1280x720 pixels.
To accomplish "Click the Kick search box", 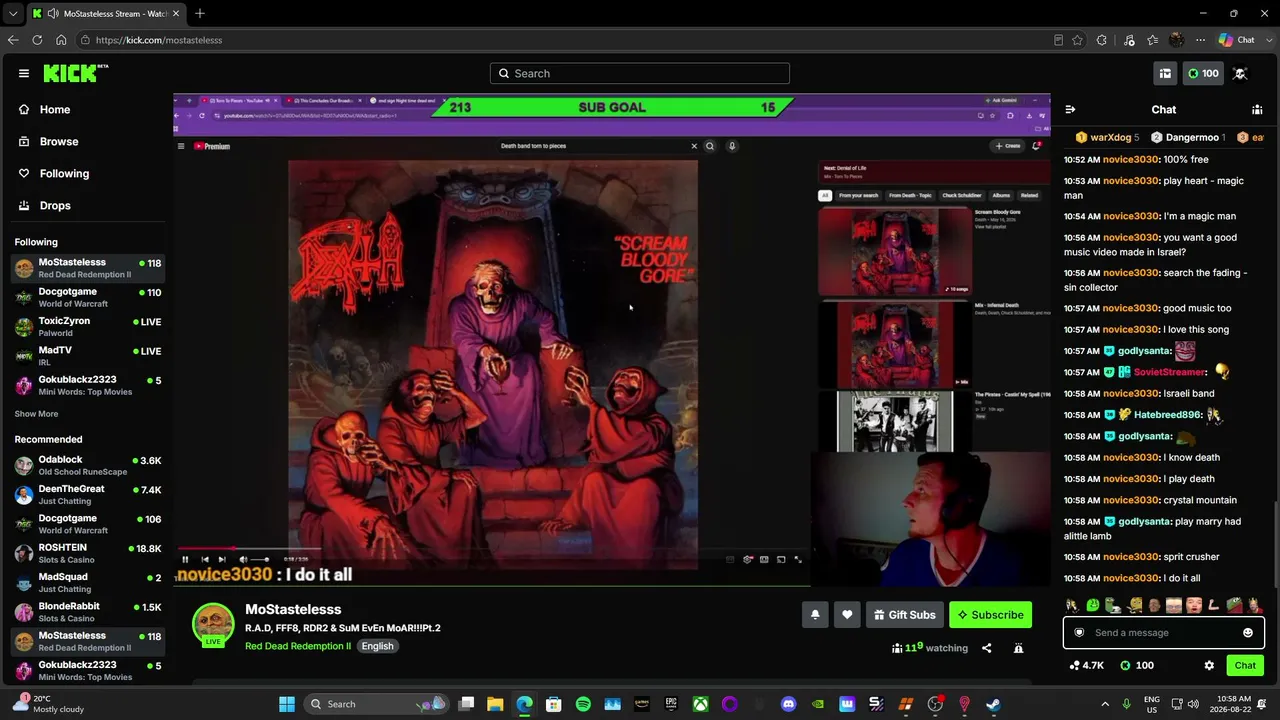I will (640, 73).
